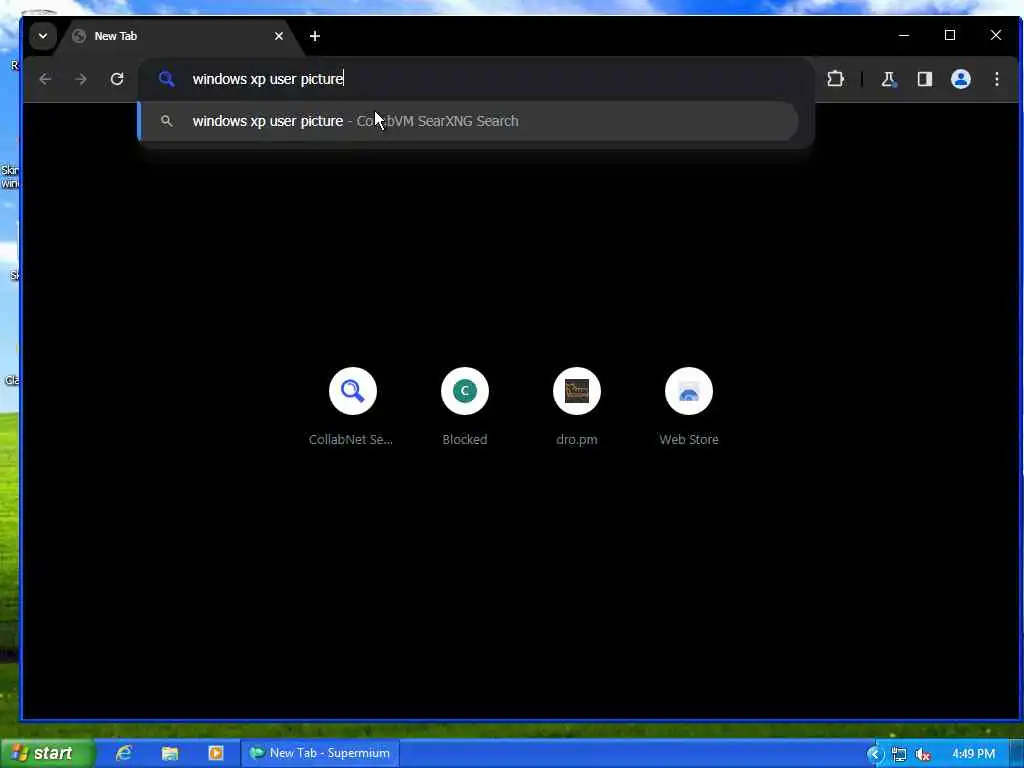Click the address bar search magnifier icon

pos(167,79)
